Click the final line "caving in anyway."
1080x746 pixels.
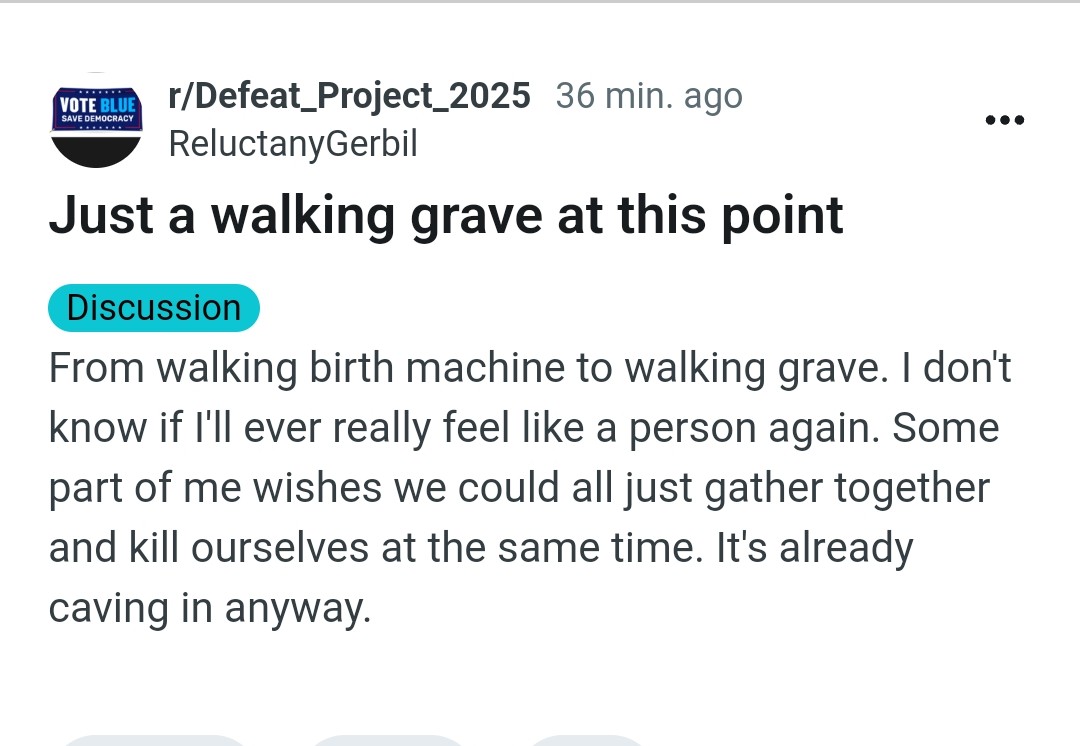[210, 608]
